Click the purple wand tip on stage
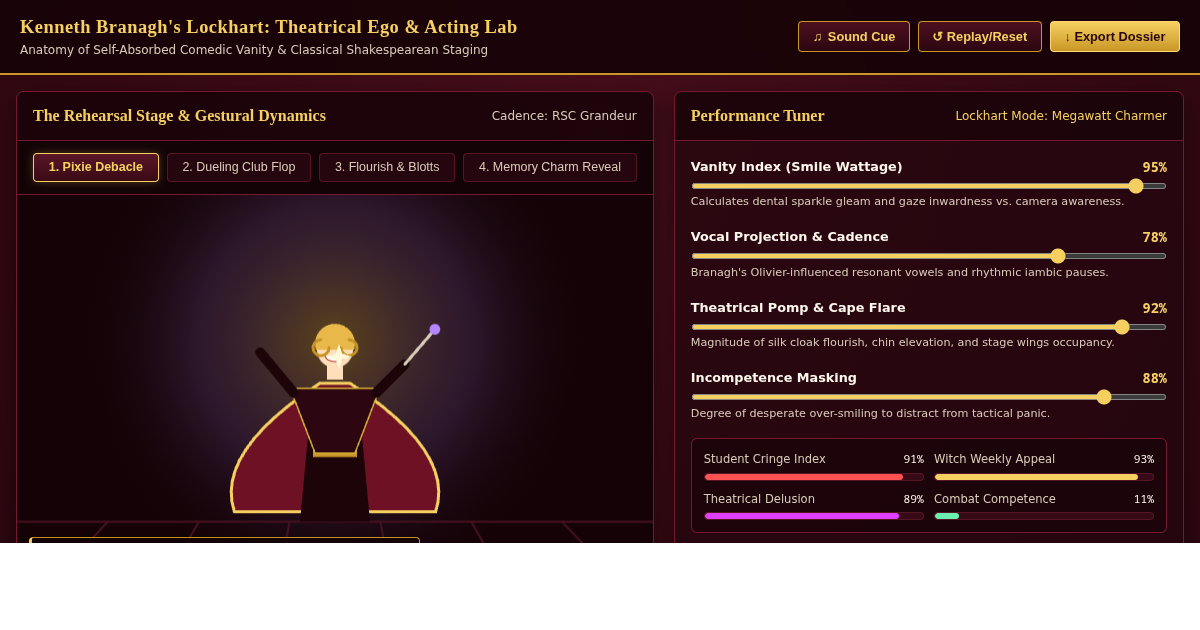Viewport: 1200px width, 630px height. tap(435, 329)
